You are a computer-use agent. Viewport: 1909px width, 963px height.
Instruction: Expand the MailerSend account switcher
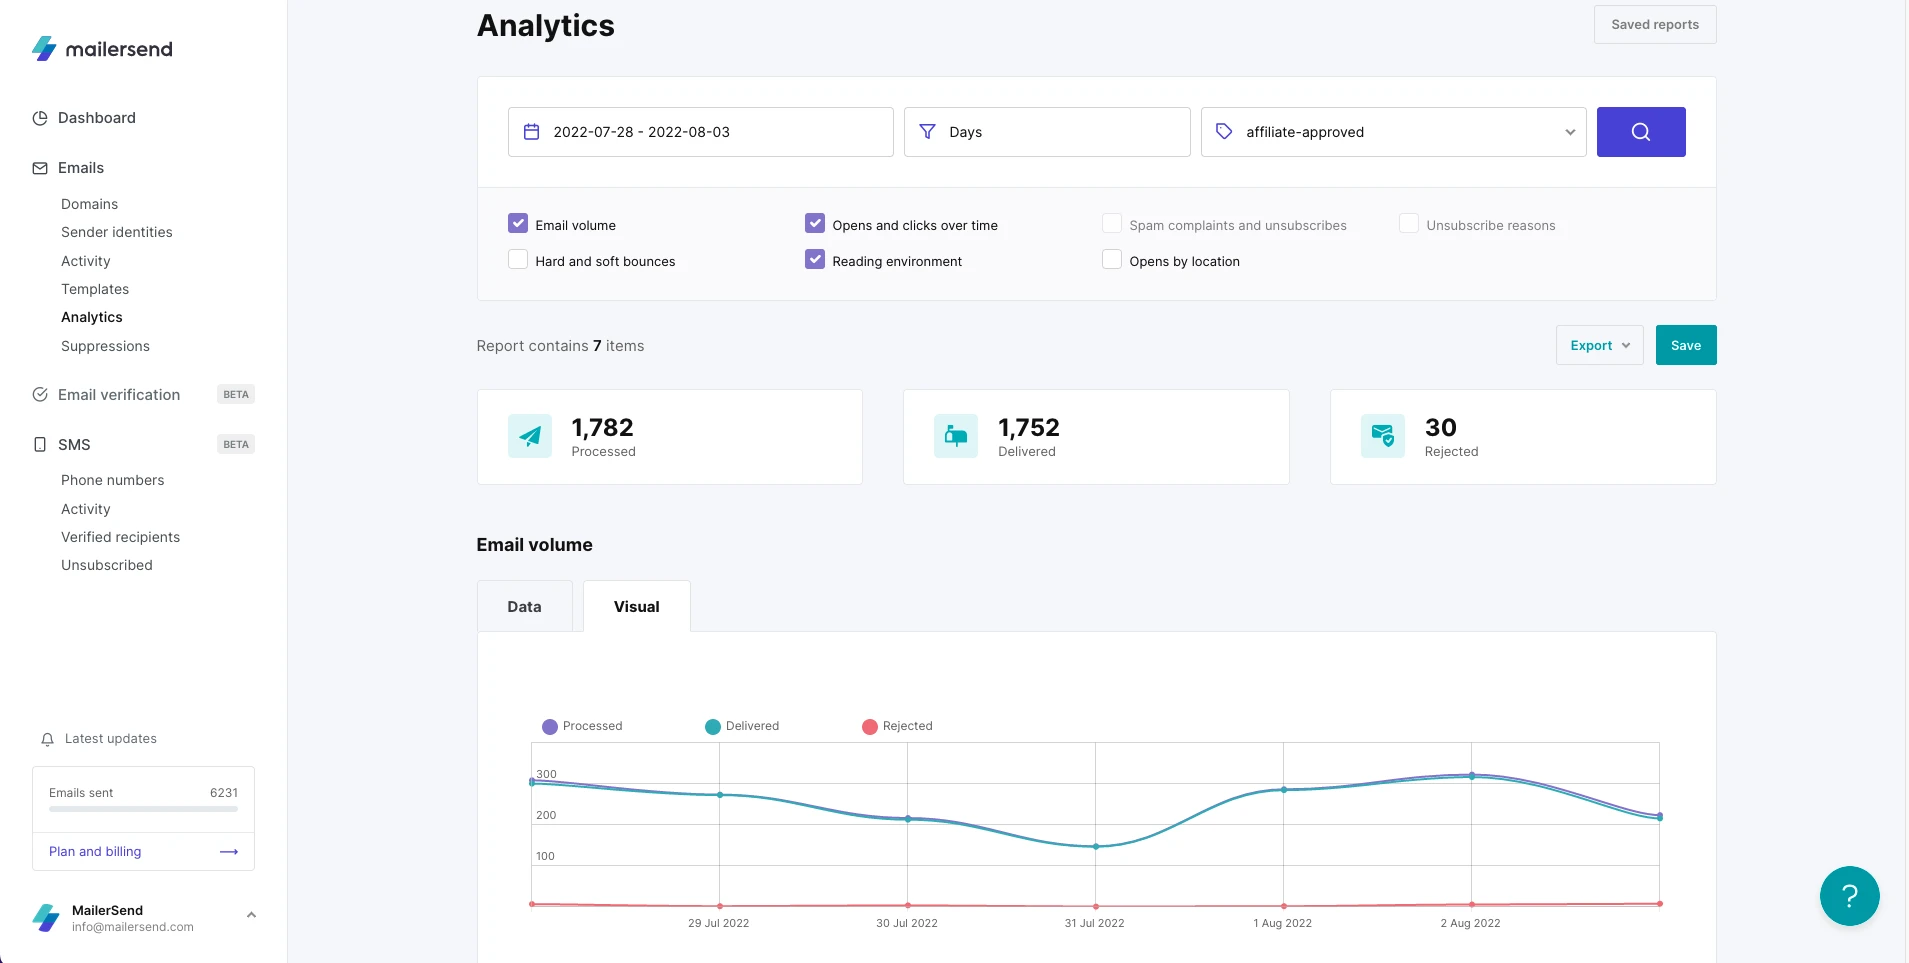(x=251, y=915)
